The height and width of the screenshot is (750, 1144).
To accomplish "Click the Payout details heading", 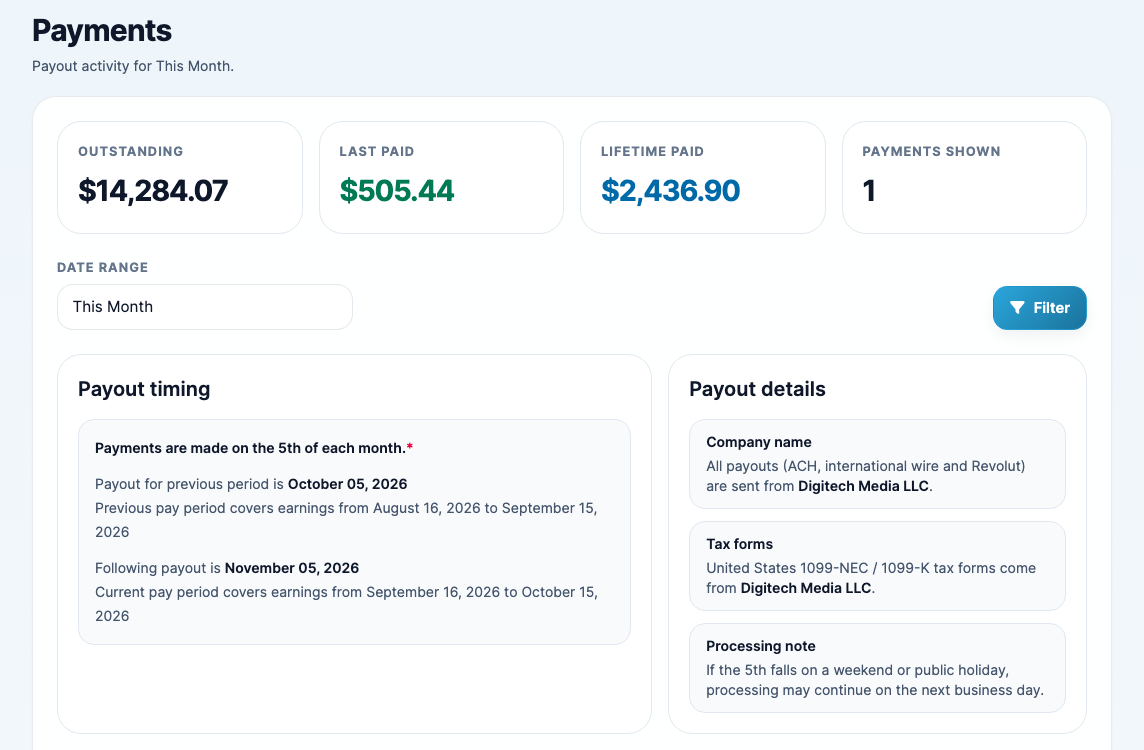I will point(757,389).
